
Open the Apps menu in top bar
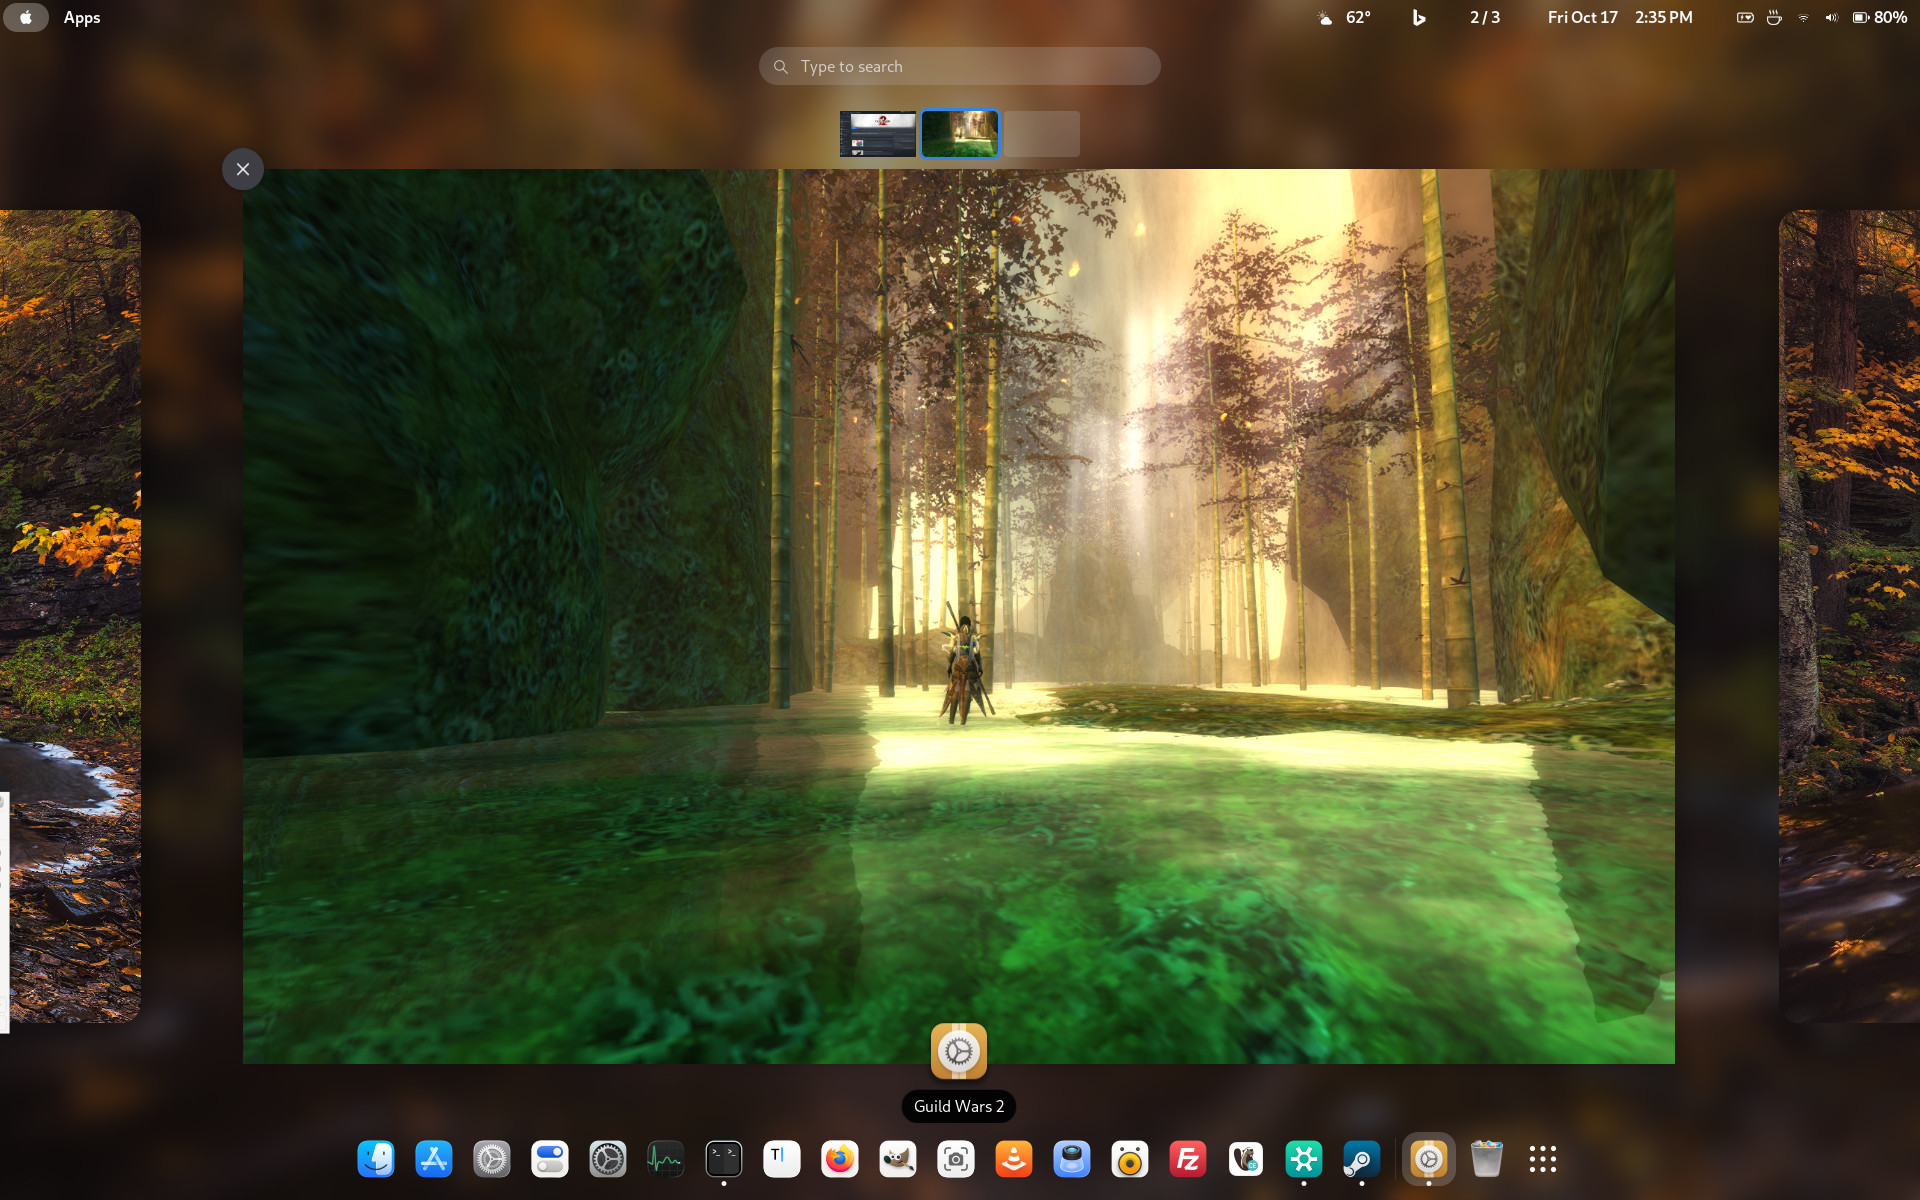tap(82, 17)
